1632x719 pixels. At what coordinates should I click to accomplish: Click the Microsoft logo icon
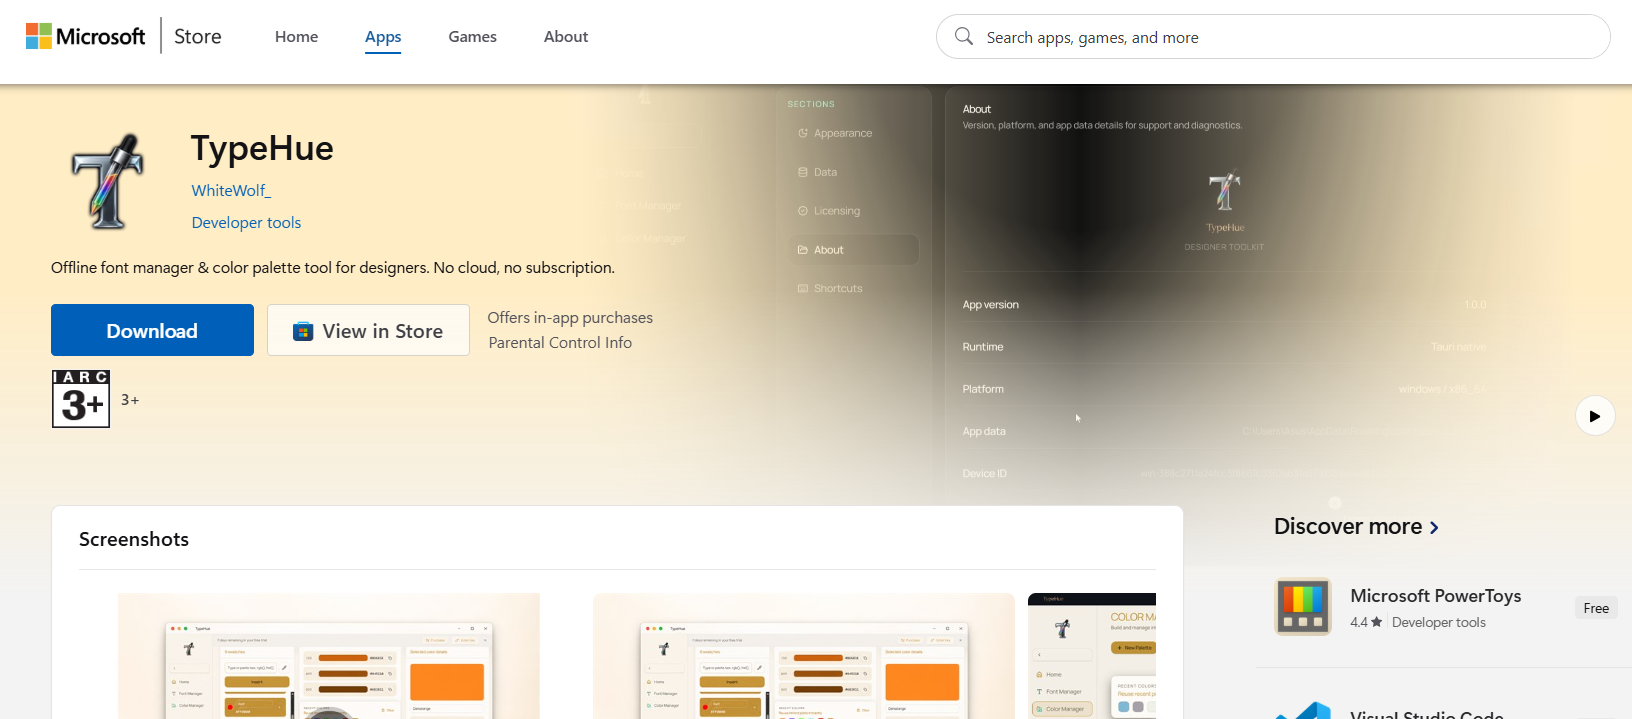tap(39, 36)
